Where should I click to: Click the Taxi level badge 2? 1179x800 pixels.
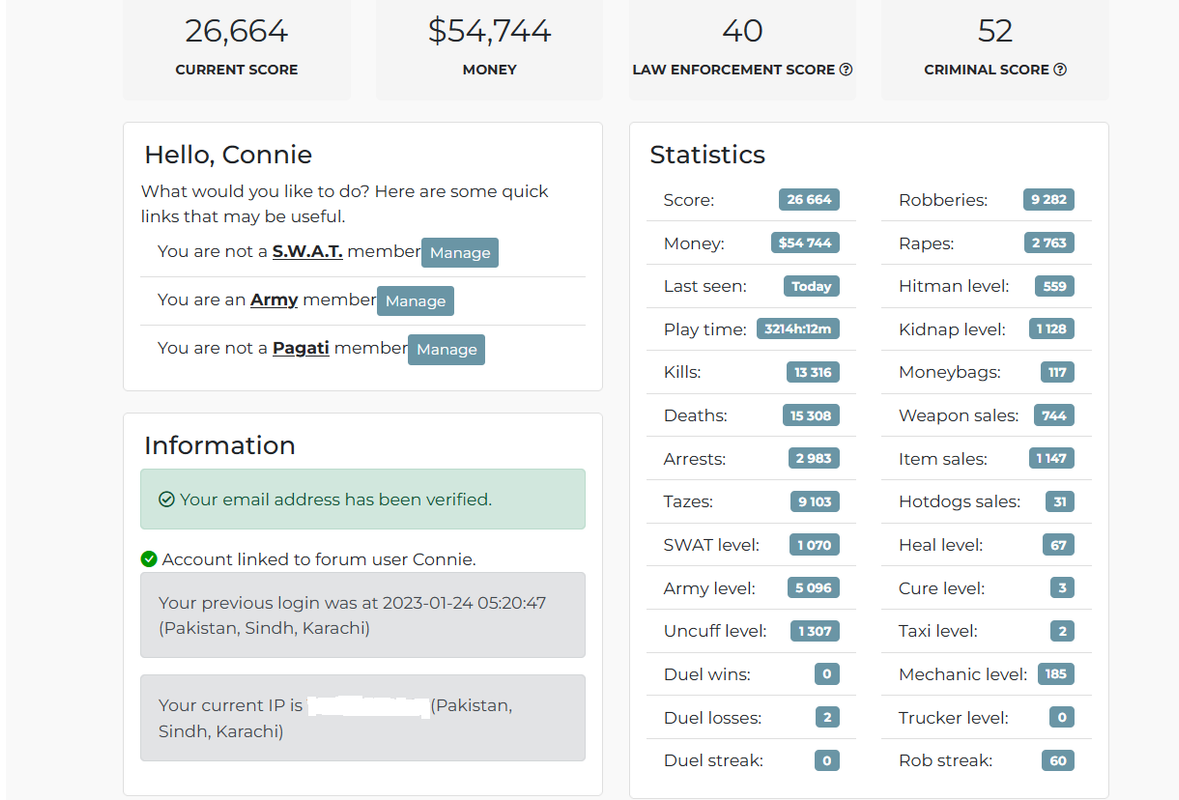pyautogui.click(x=1062, y=631)
